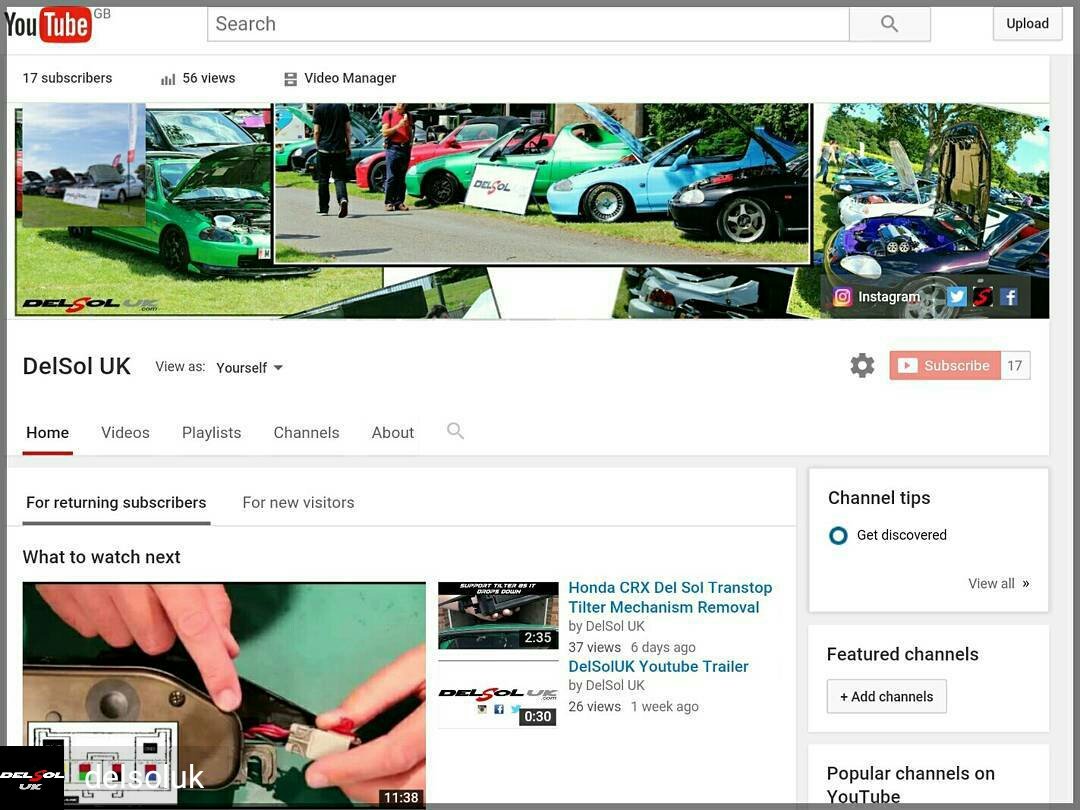Open the 0:30 trailer thumbnail

coord(498,694)
